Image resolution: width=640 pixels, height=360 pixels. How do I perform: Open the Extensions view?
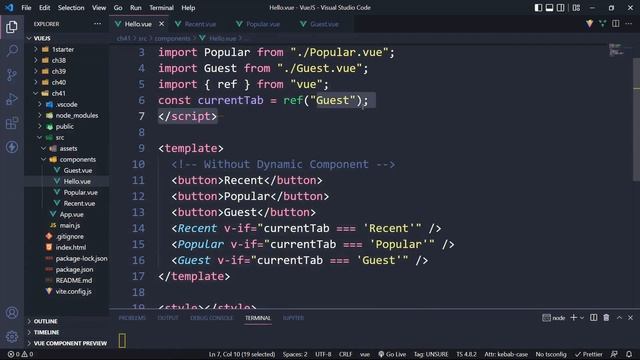pos(12,123)
